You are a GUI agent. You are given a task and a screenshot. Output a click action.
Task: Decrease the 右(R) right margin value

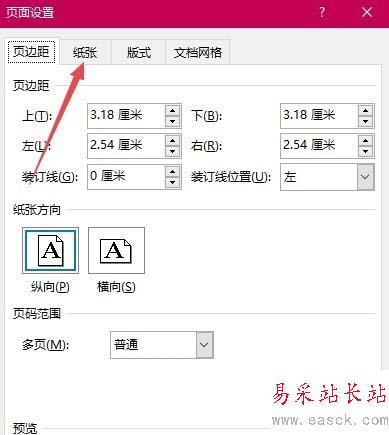point(366,151)
